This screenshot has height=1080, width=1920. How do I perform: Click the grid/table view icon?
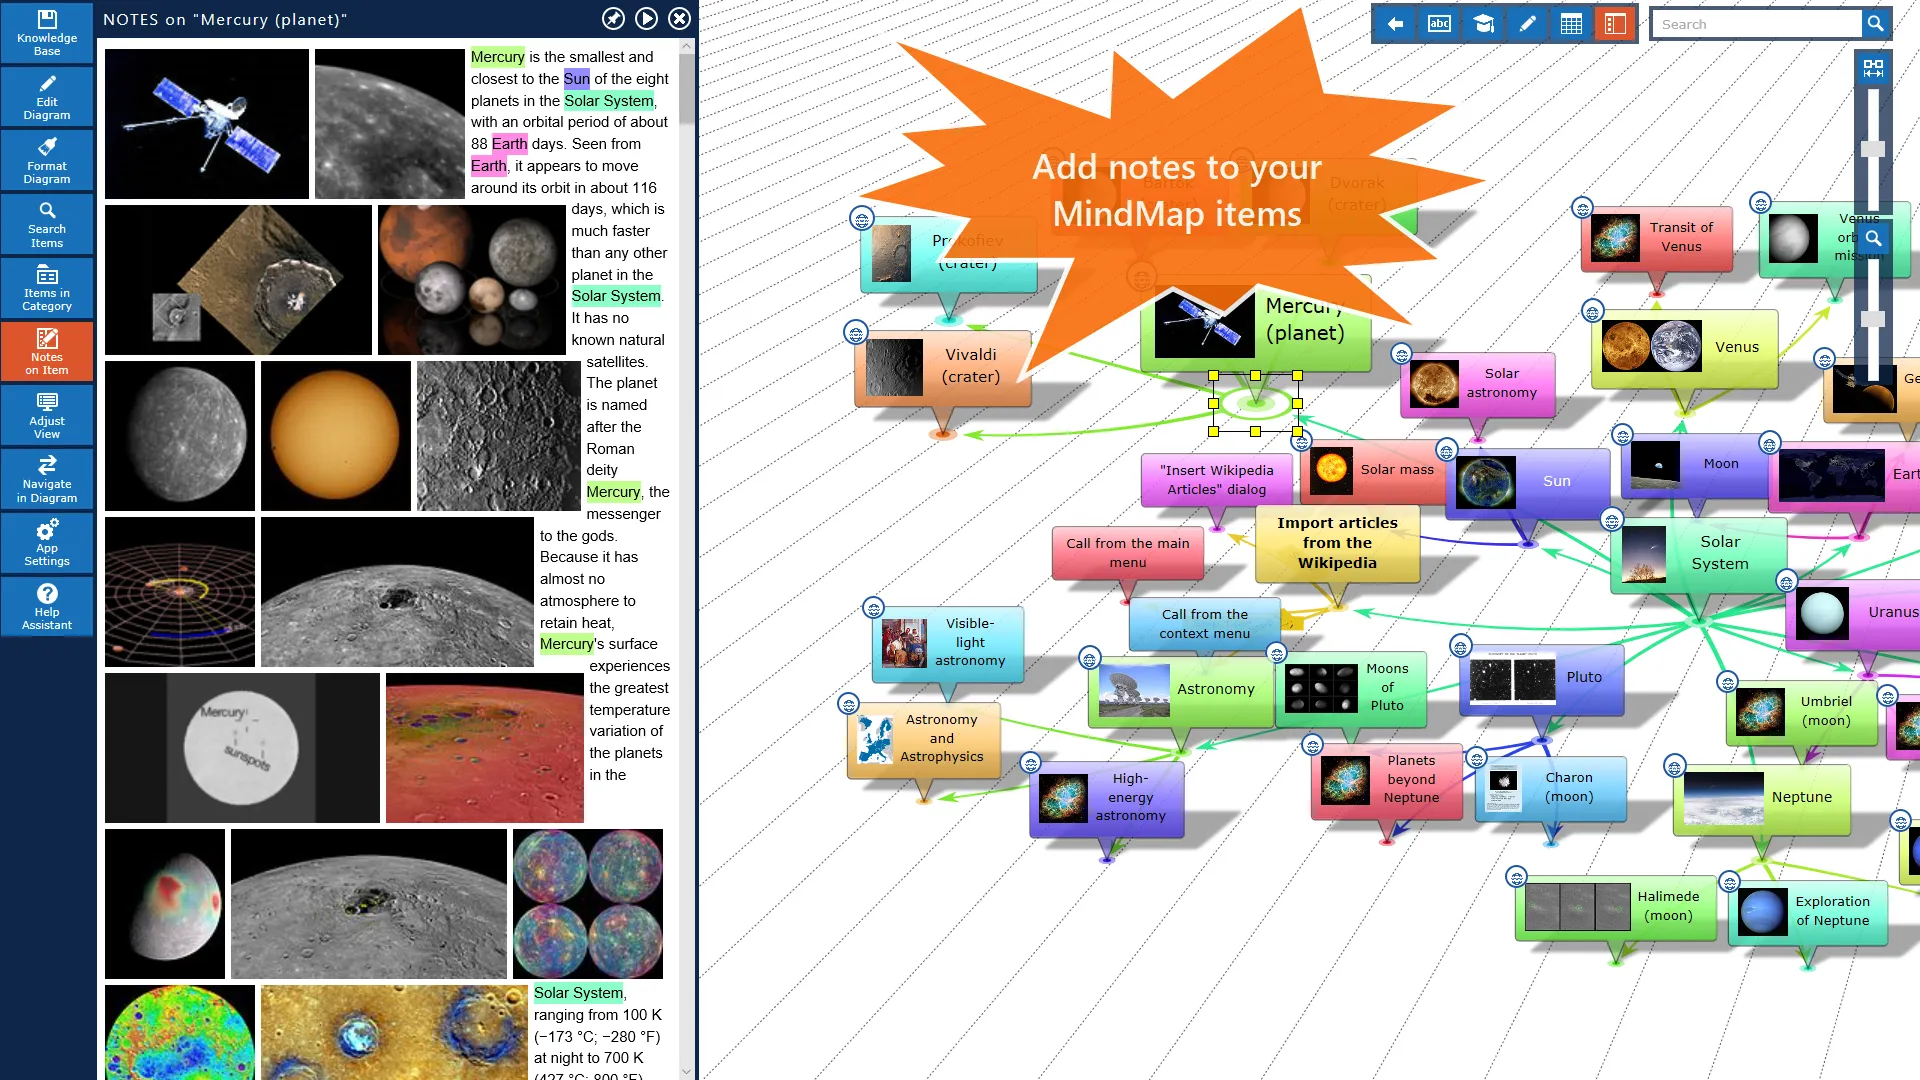click(x=1573, y=22)
